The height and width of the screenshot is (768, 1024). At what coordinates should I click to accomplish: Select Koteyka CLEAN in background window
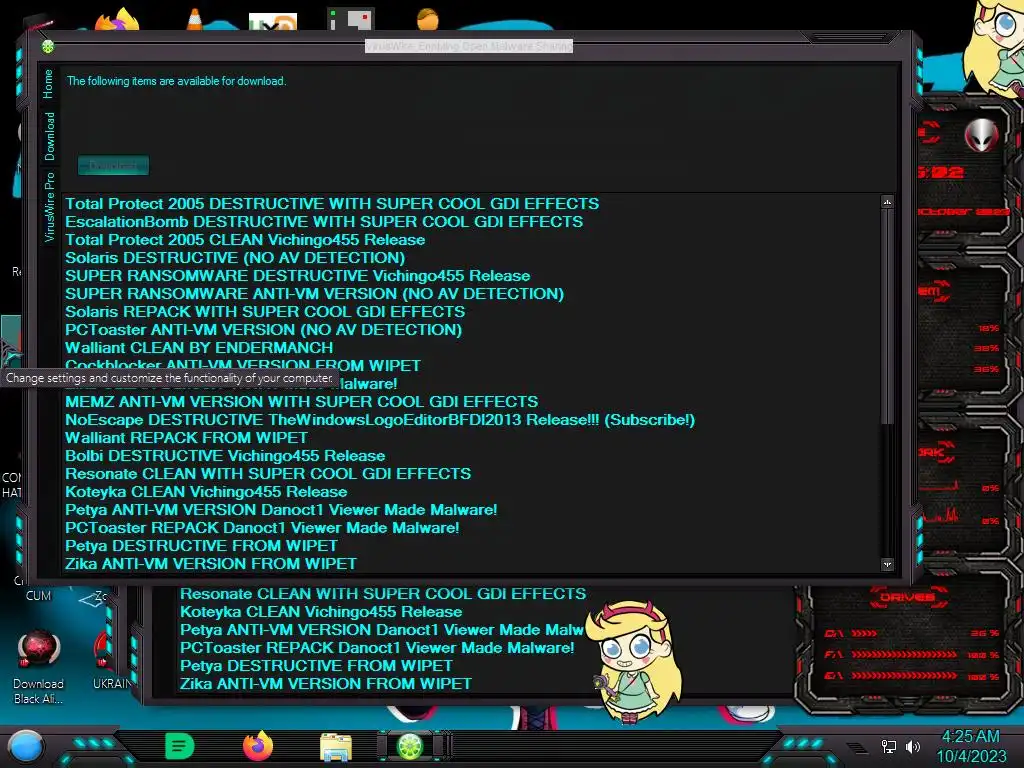pos(321,612)
